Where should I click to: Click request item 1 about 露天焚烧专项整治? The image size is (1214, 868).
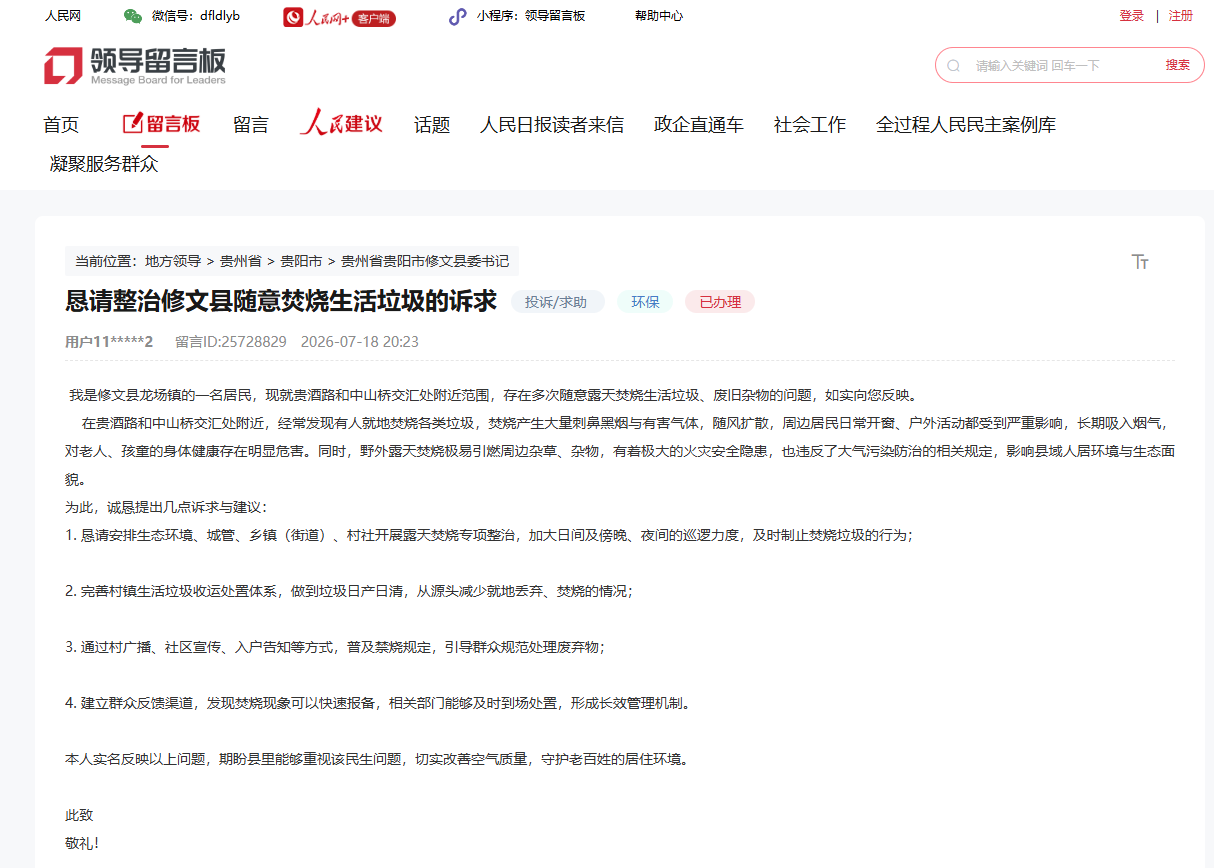pos(489,535)
